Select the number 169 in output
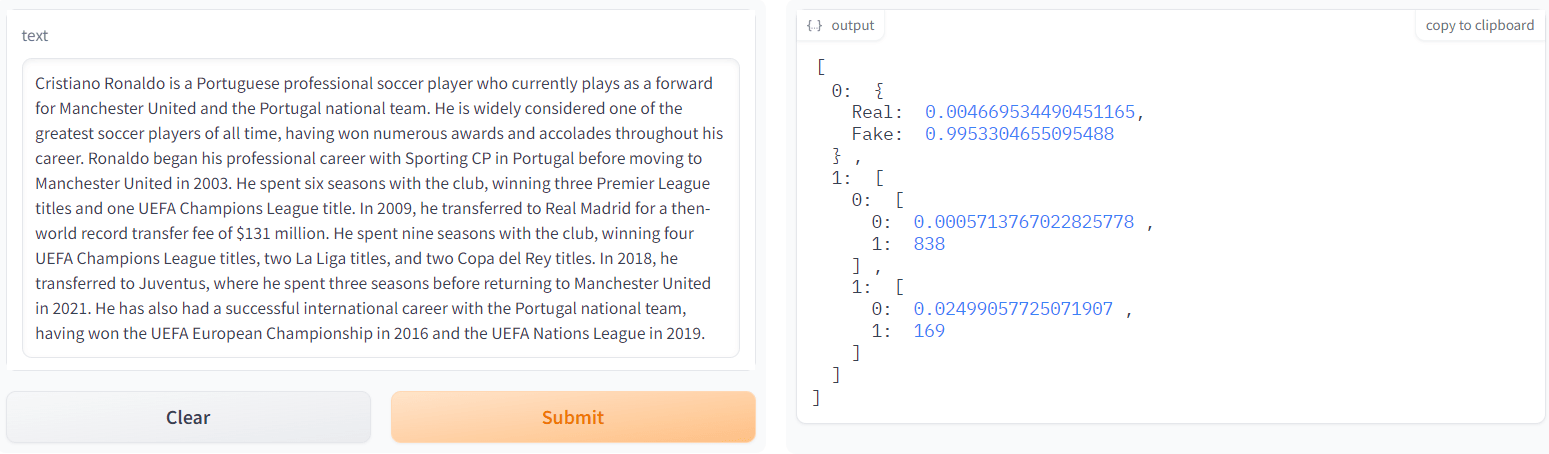 929,331
